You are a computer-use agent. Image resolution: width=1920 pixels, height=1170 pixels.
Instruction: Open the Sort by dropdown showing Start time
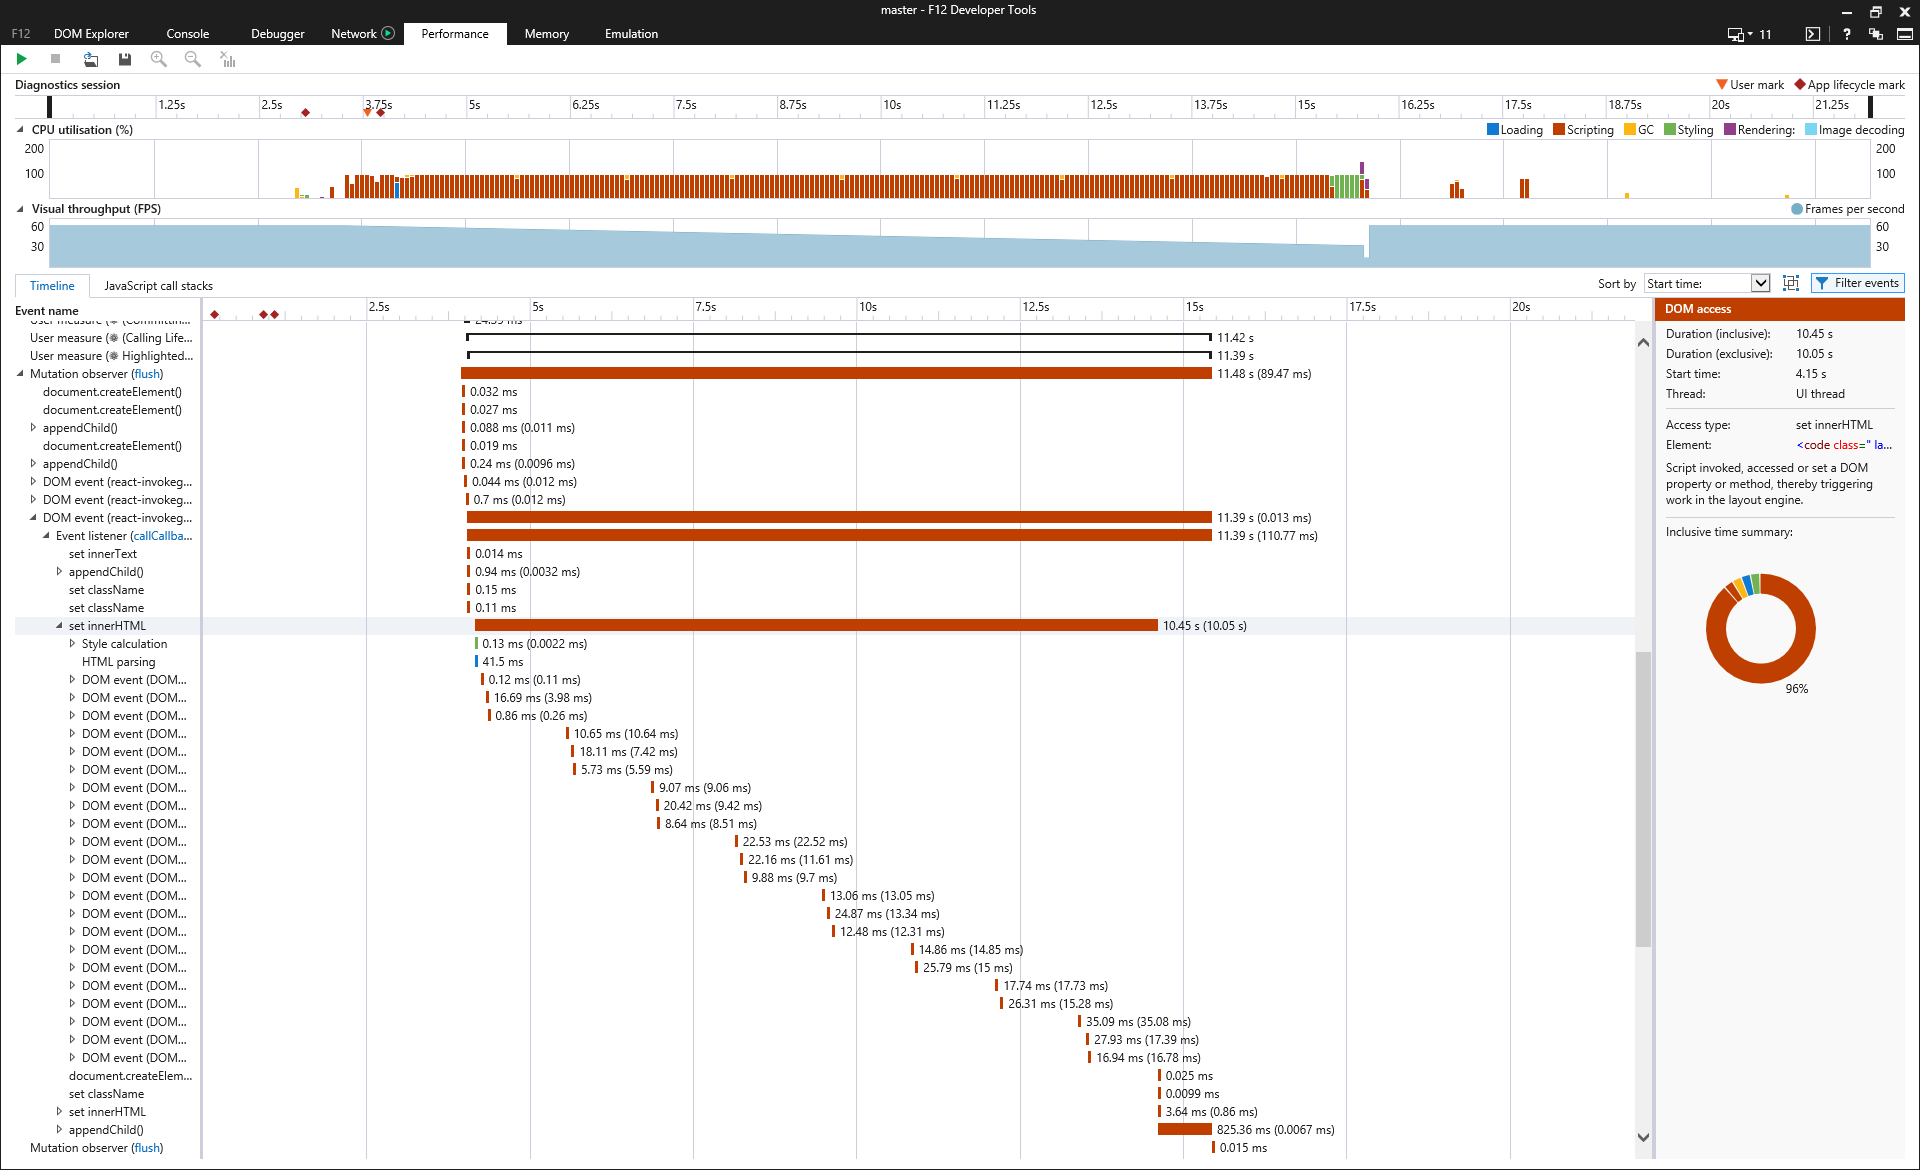[1705, 283]
